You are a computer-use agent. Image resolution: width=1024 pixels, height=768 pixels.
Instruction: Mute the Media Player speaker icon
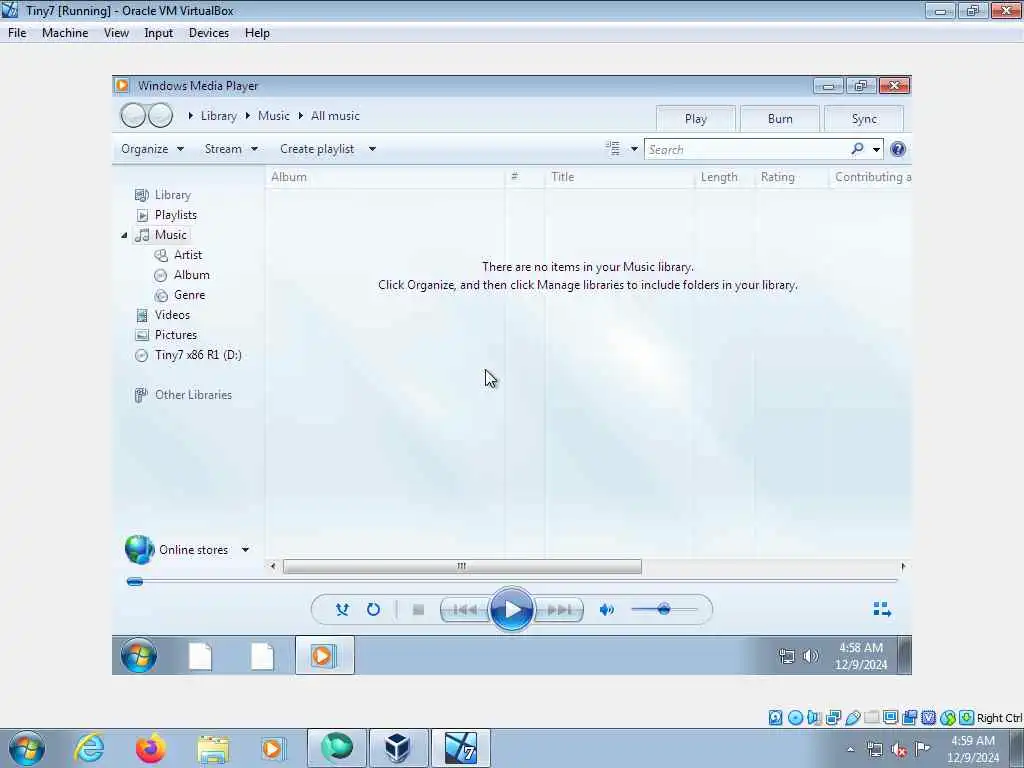coord(607,609)
